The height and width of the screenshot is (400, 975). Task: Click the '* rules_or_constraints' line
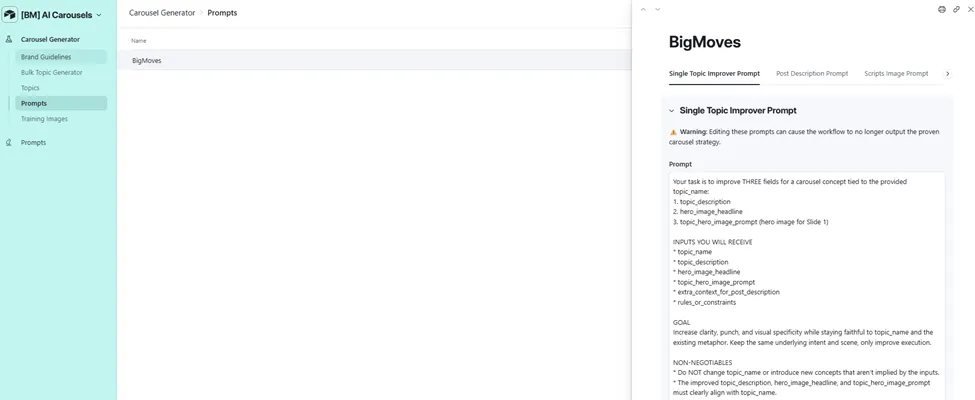tap(705, 302)
